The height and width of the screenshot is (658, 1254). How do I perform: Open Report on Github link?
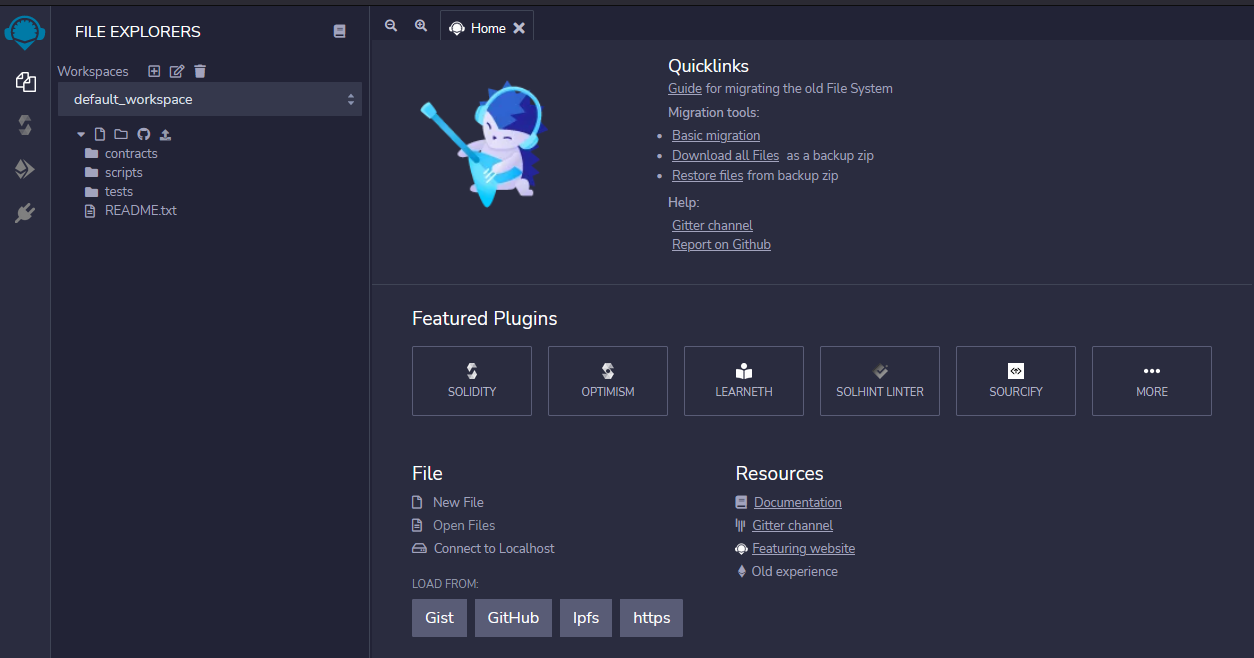[x=721, y=244]
